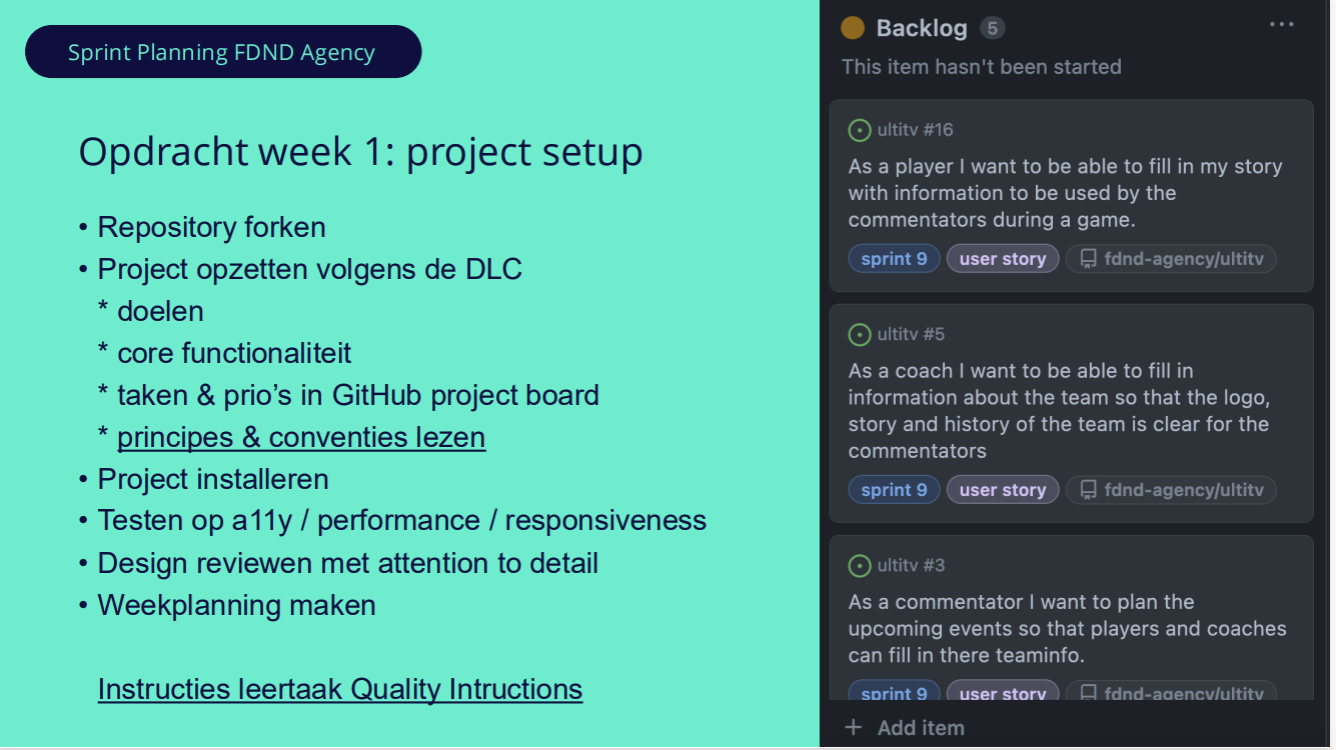Click the open issue icon for ultitv #16
1336x750 pixels.
click(859, 130)
